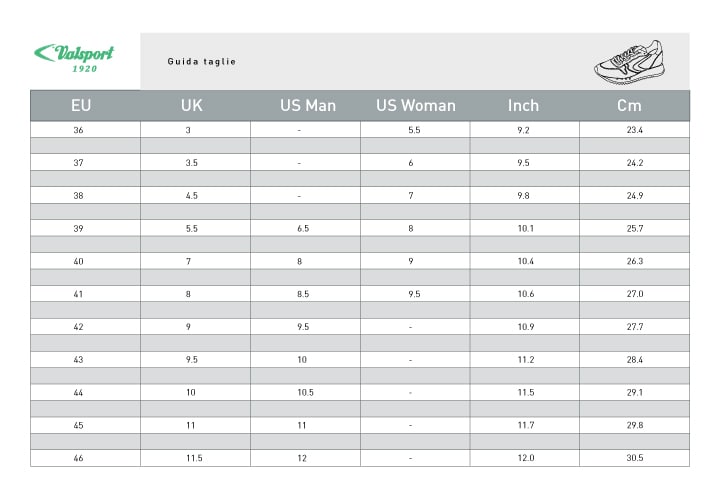Select the 23.4 Cm value cell
This screenshot has width=720, height=499.
[634, 130]
